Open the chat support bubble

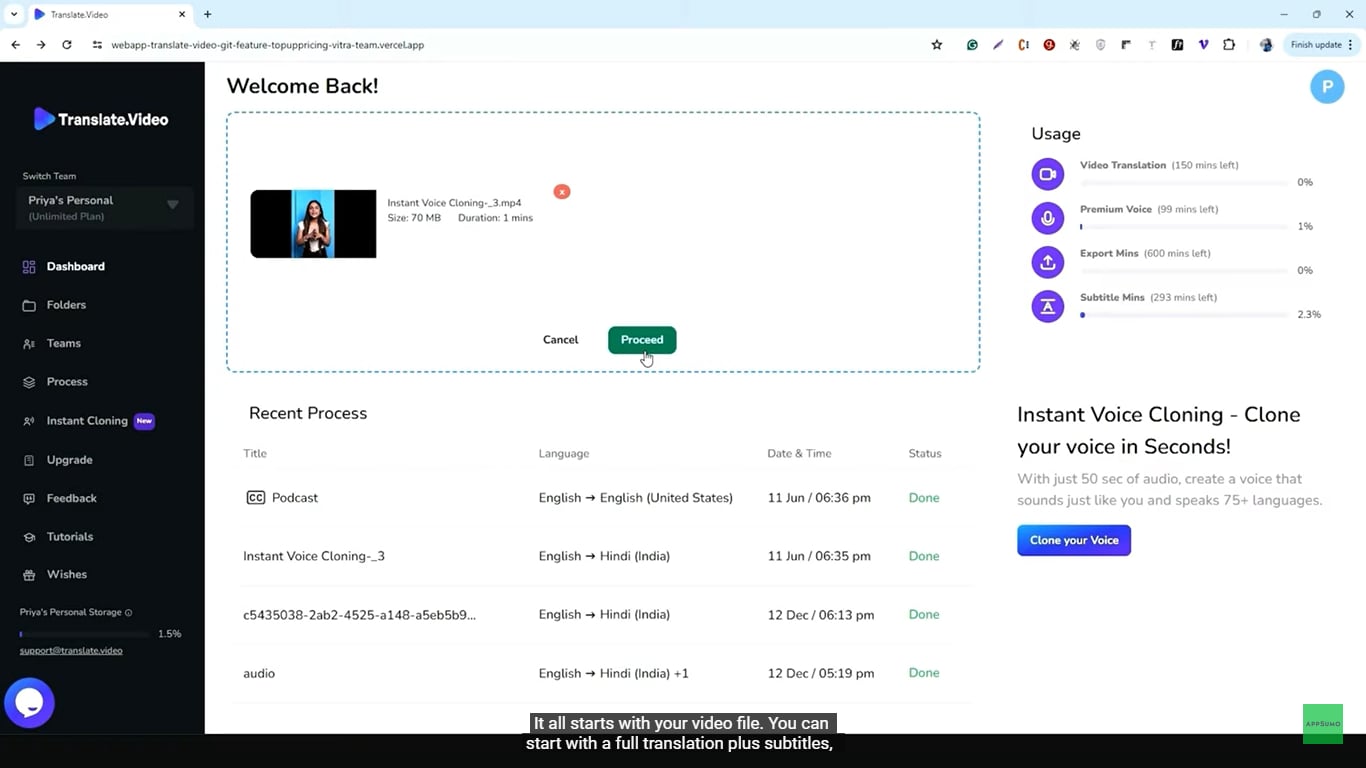click(x=29, y=703)
